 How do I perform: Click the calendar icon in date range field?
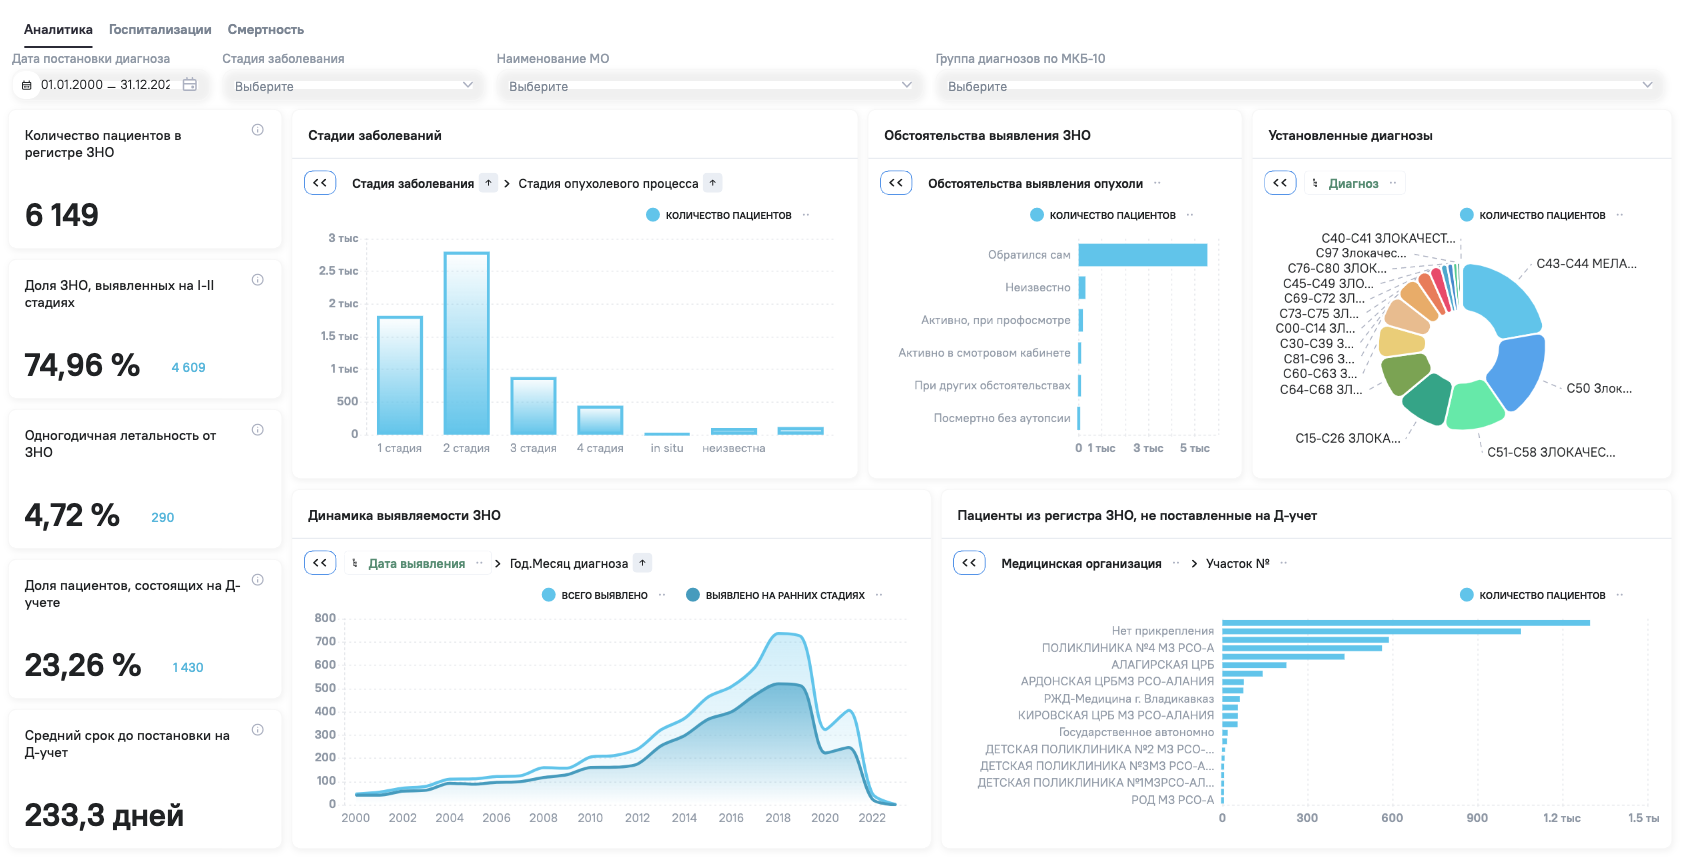[190, 85]
